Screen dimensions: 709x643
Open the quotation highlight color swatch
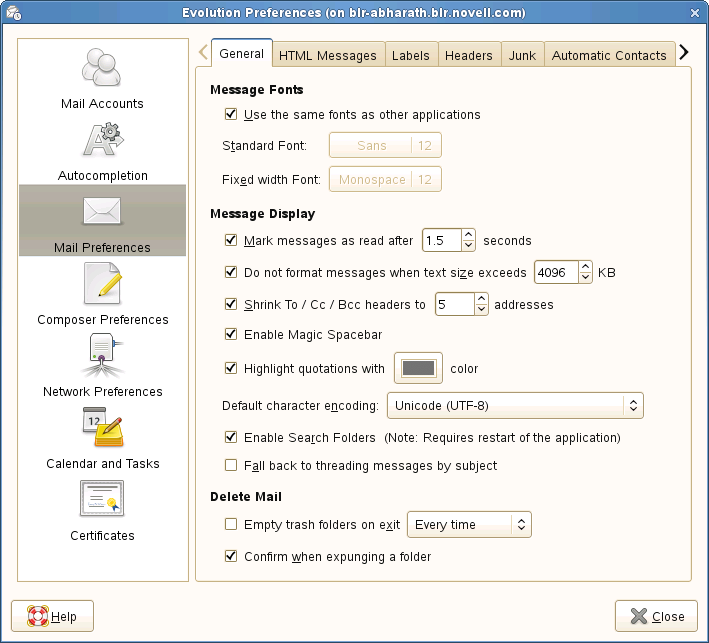point(418,369)
